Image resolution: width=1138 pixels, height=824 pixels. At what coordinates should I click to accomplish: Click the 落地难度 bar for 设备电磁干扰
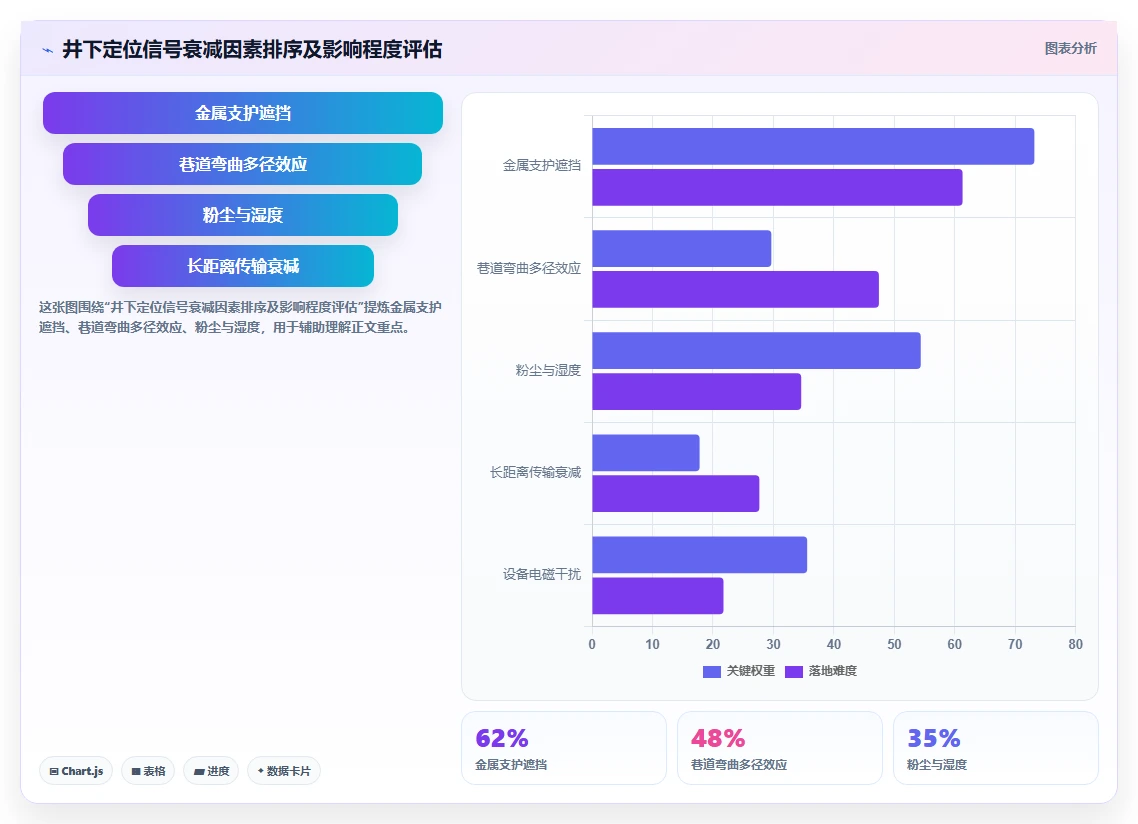[658, 596]
